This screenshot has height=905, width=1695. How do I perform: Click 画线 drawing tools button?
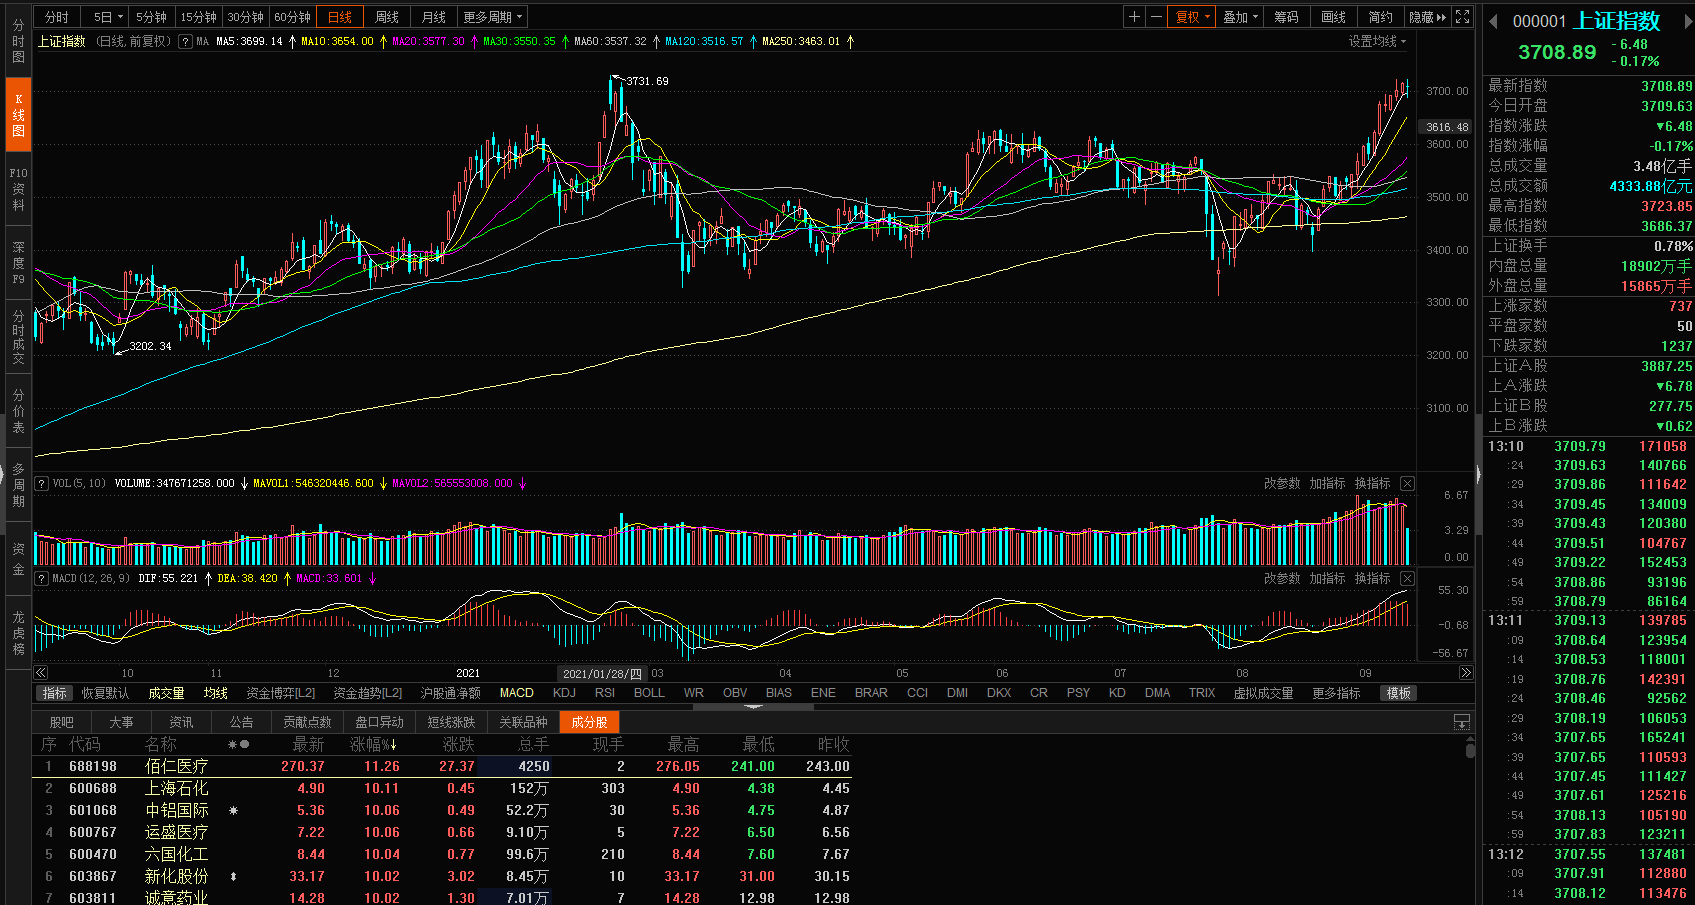click(1333, 17)
